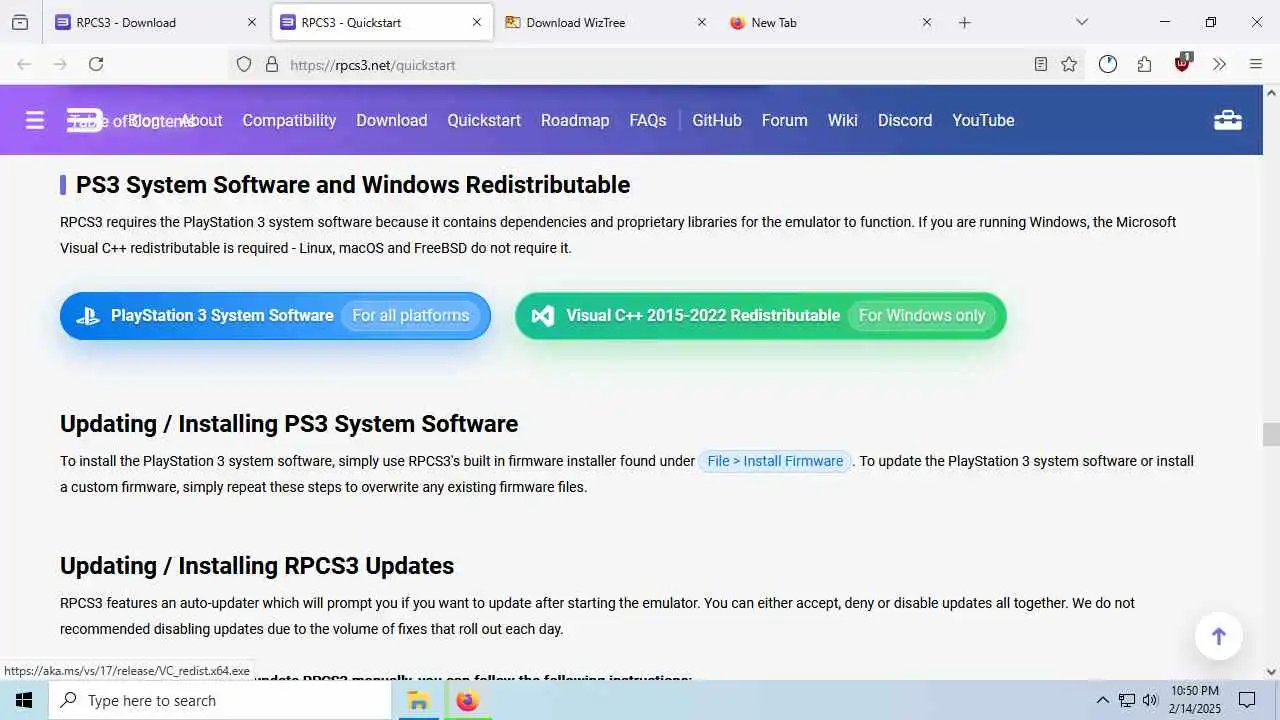This screenshot has height=720, width=1280.
Task: Open the Firefox View icon in tab strip
Action: (x=20, y=22)
